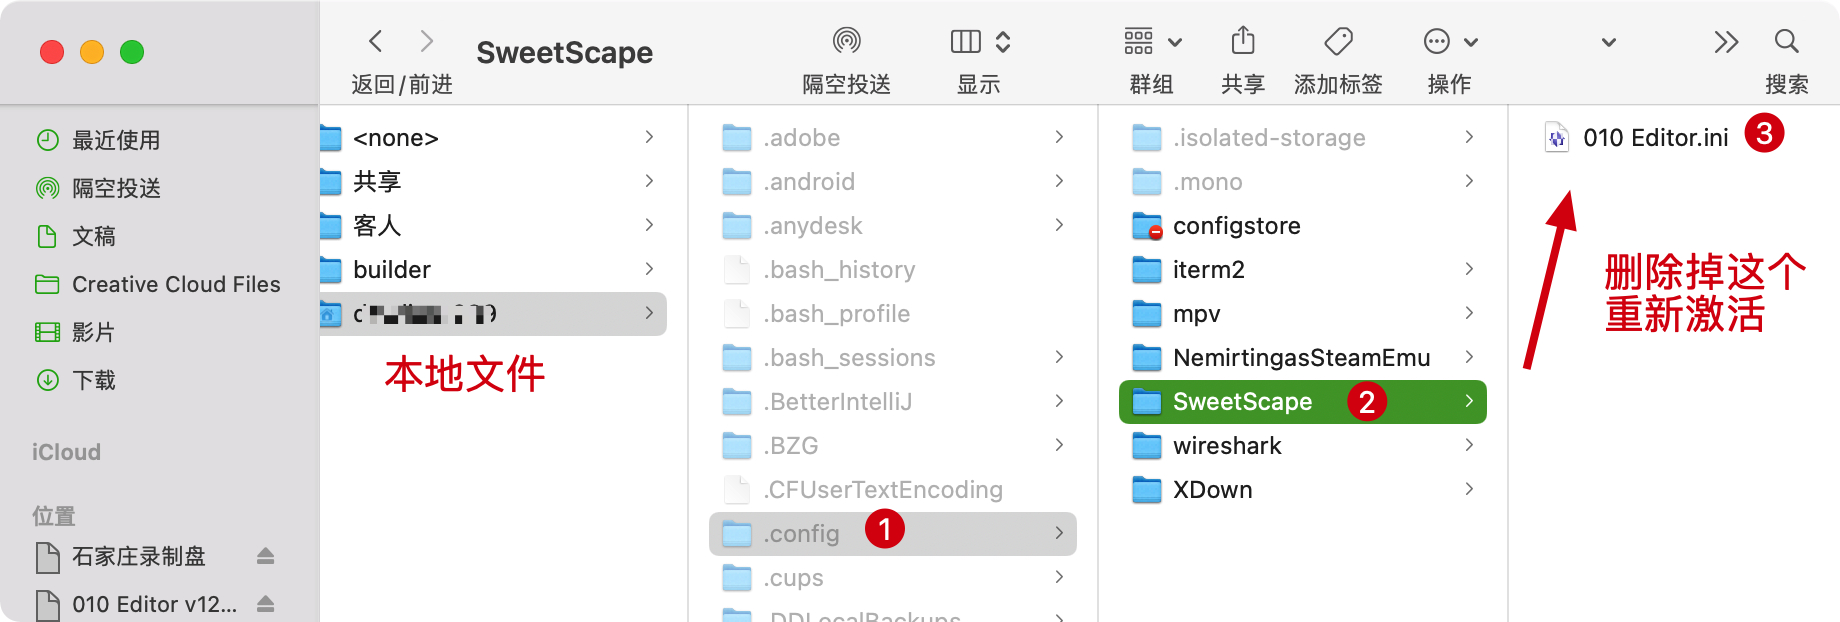Open the standalone chevron dropdown in the toolbar

(1609, 42)
